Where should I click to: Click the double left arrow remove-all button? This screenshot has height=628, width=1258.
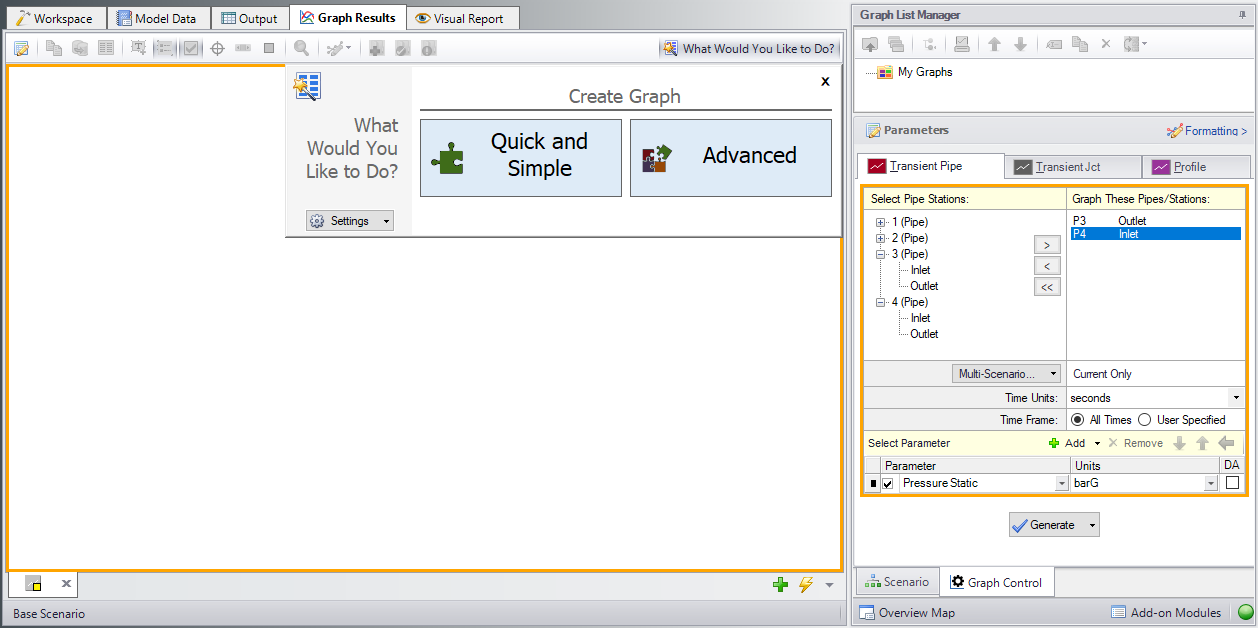coord(1046,287)
